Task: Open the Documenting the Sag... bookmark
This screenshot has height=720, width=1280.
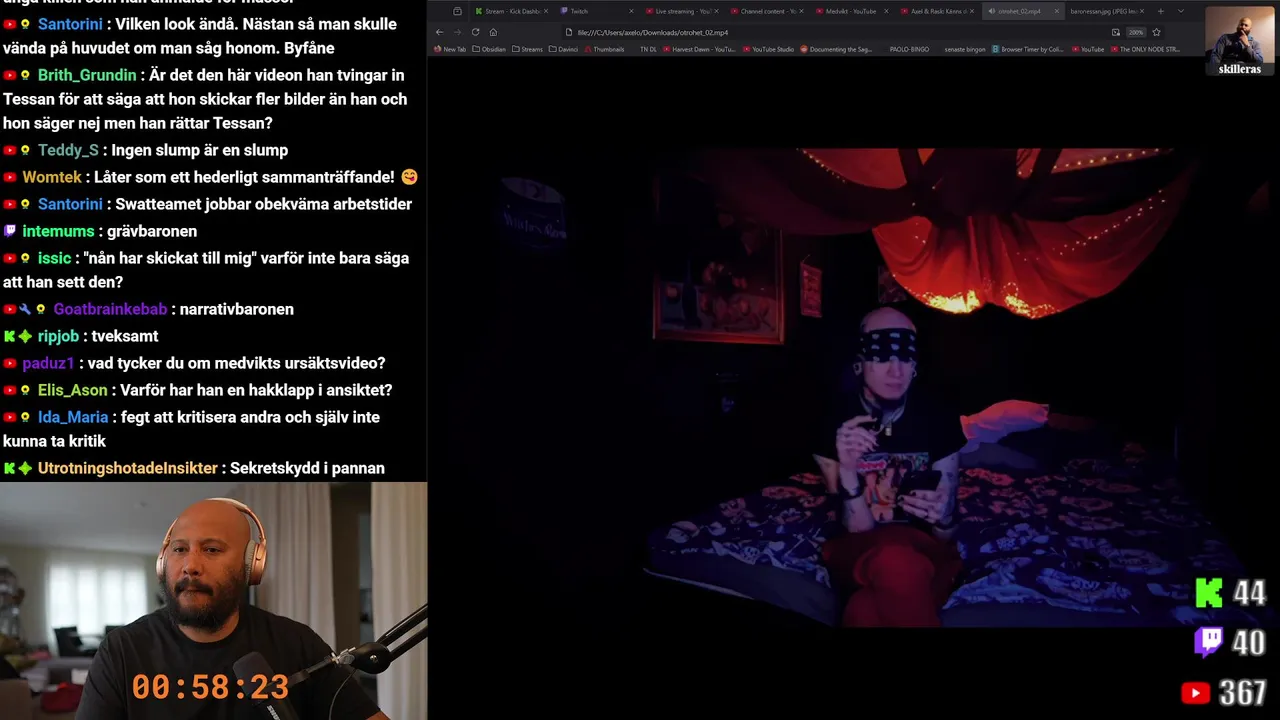Action: pos(836,49)
